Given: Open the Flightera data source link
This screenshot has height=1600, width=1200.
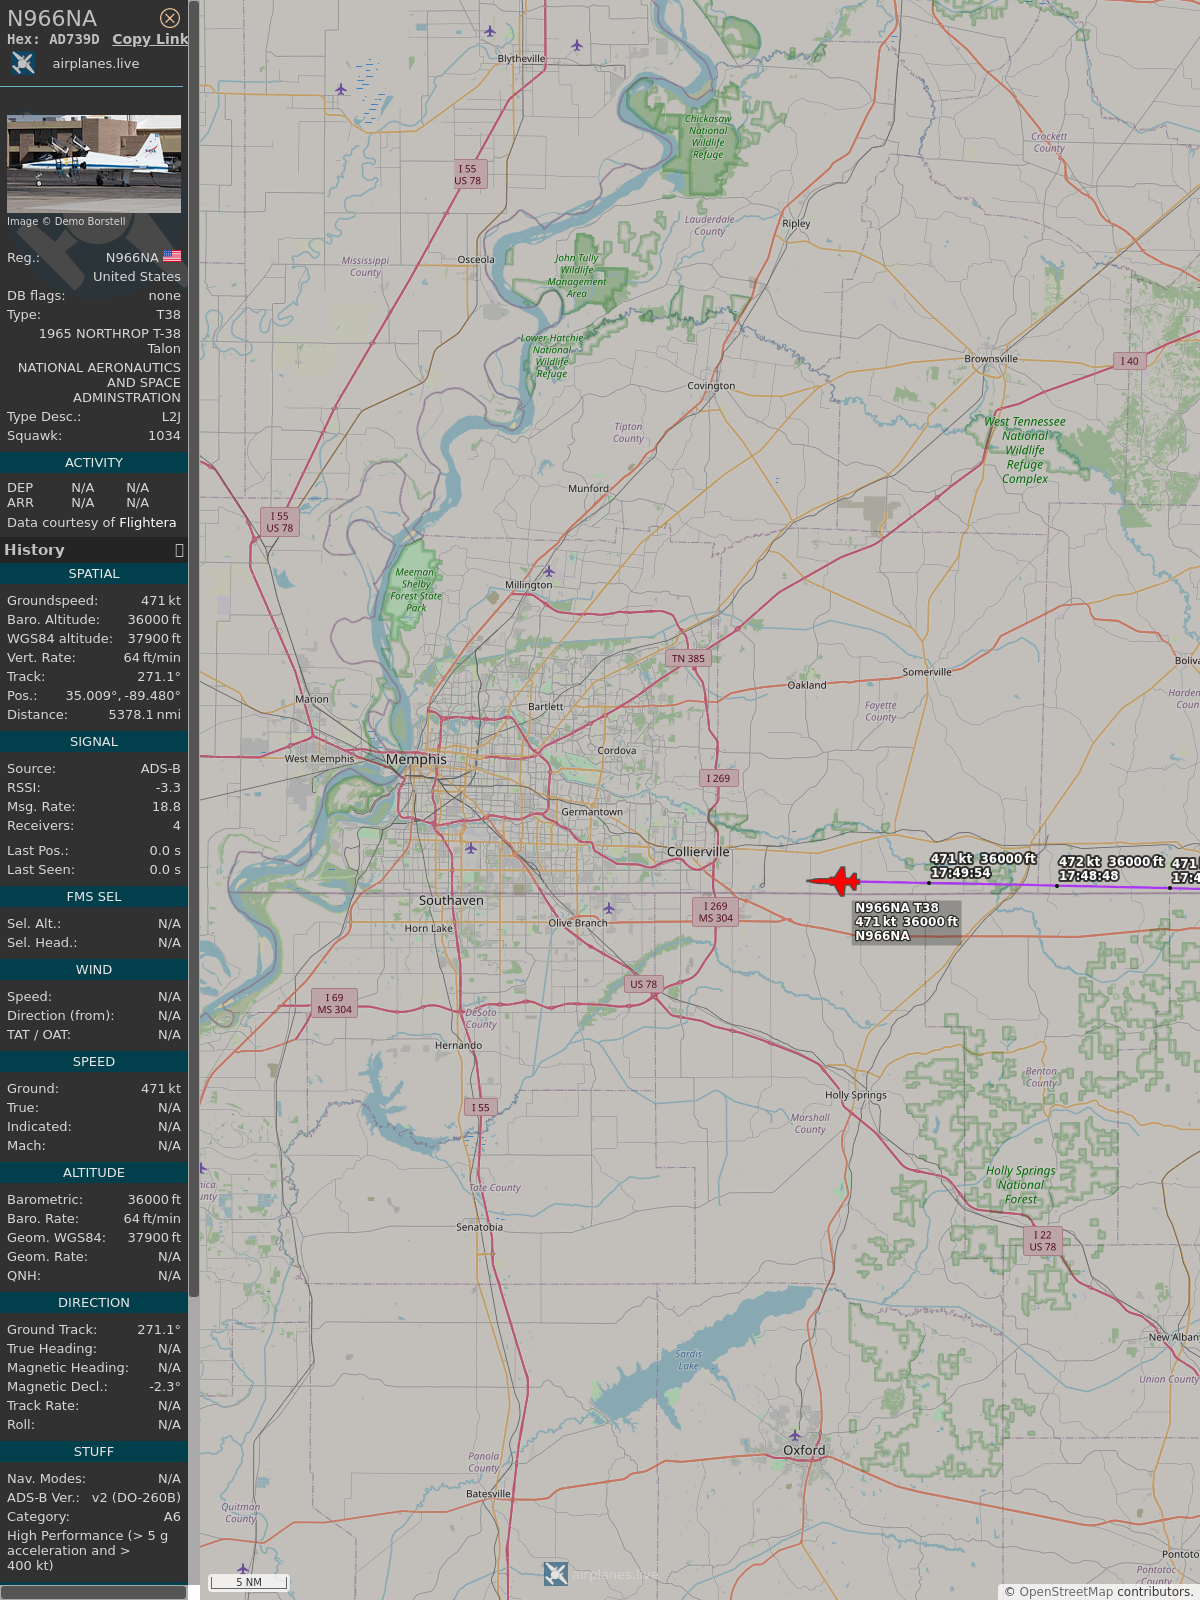Looking at the screenshot, I should (147, 523).
